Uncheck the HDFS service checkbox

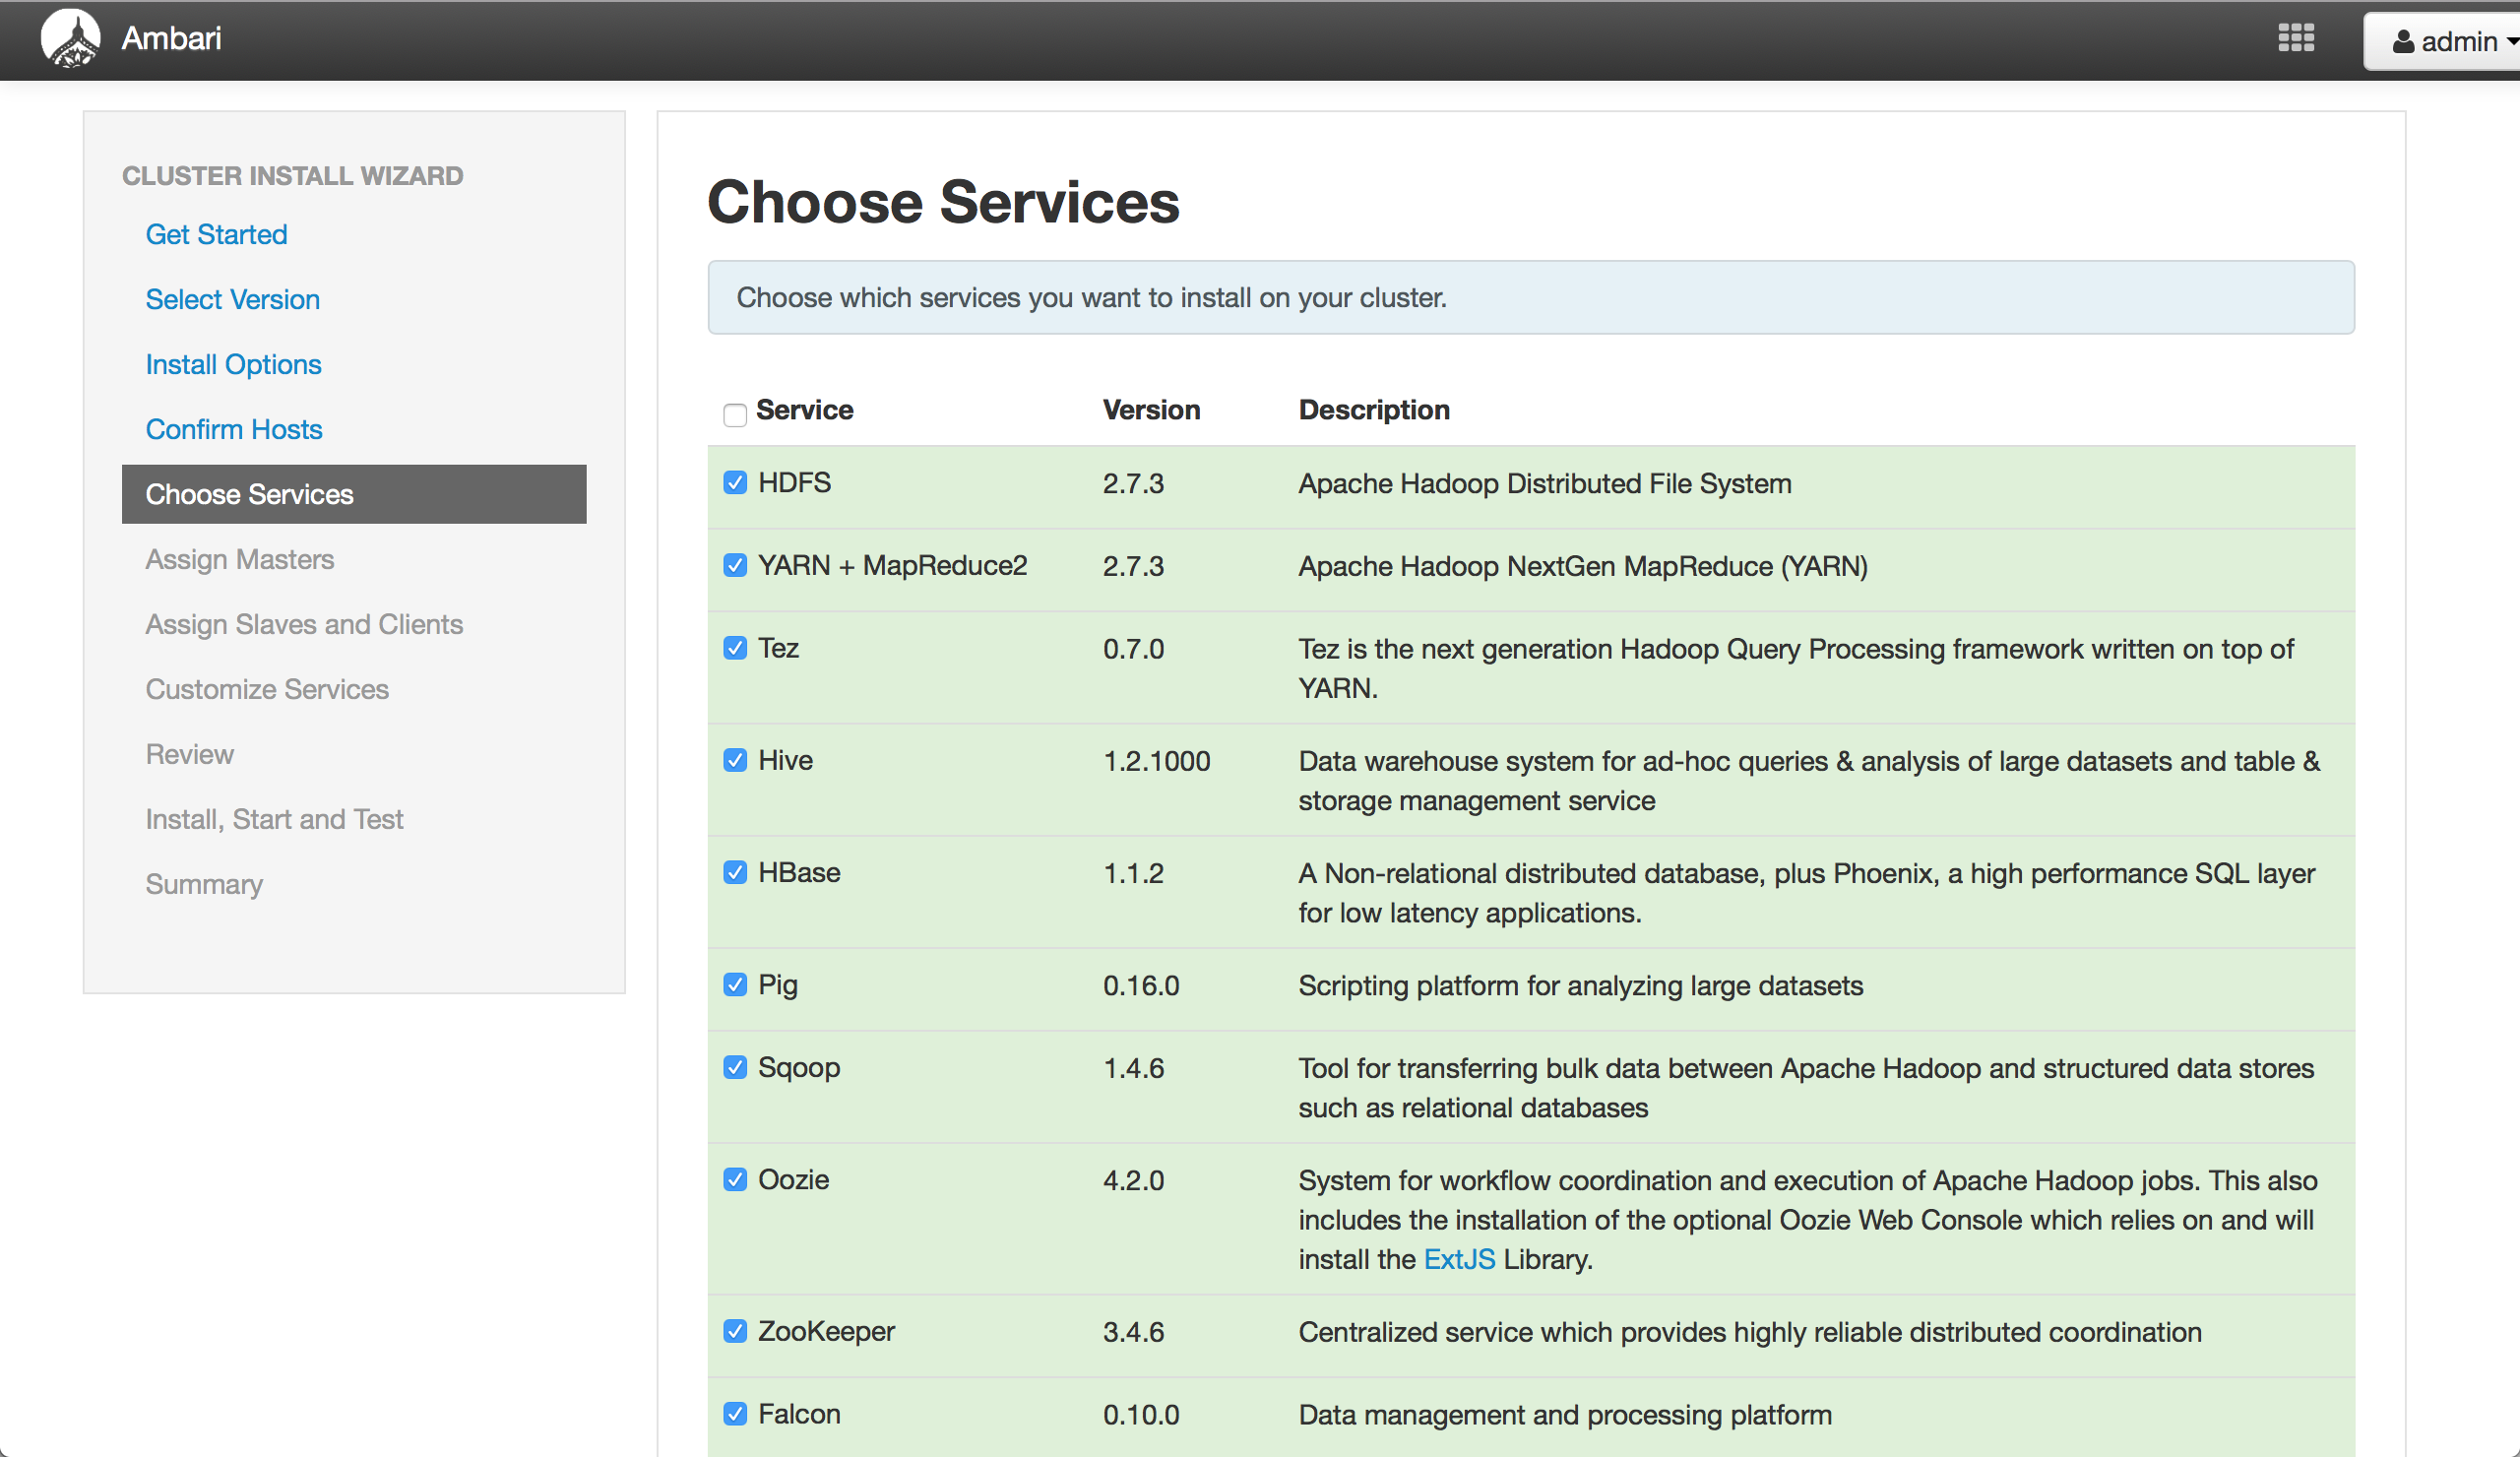pyautogui.click(x=735, y=483)
